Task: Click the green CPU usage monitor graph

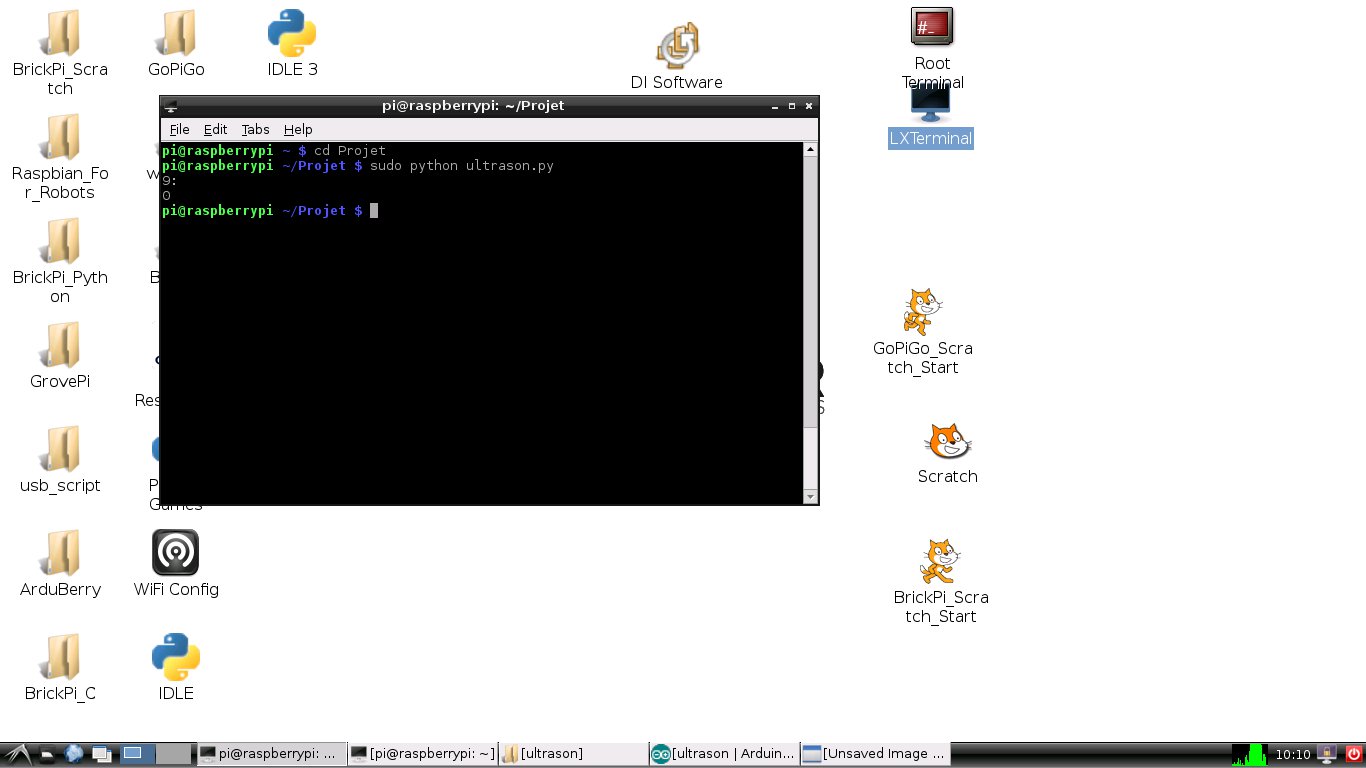Action: 1249,754
